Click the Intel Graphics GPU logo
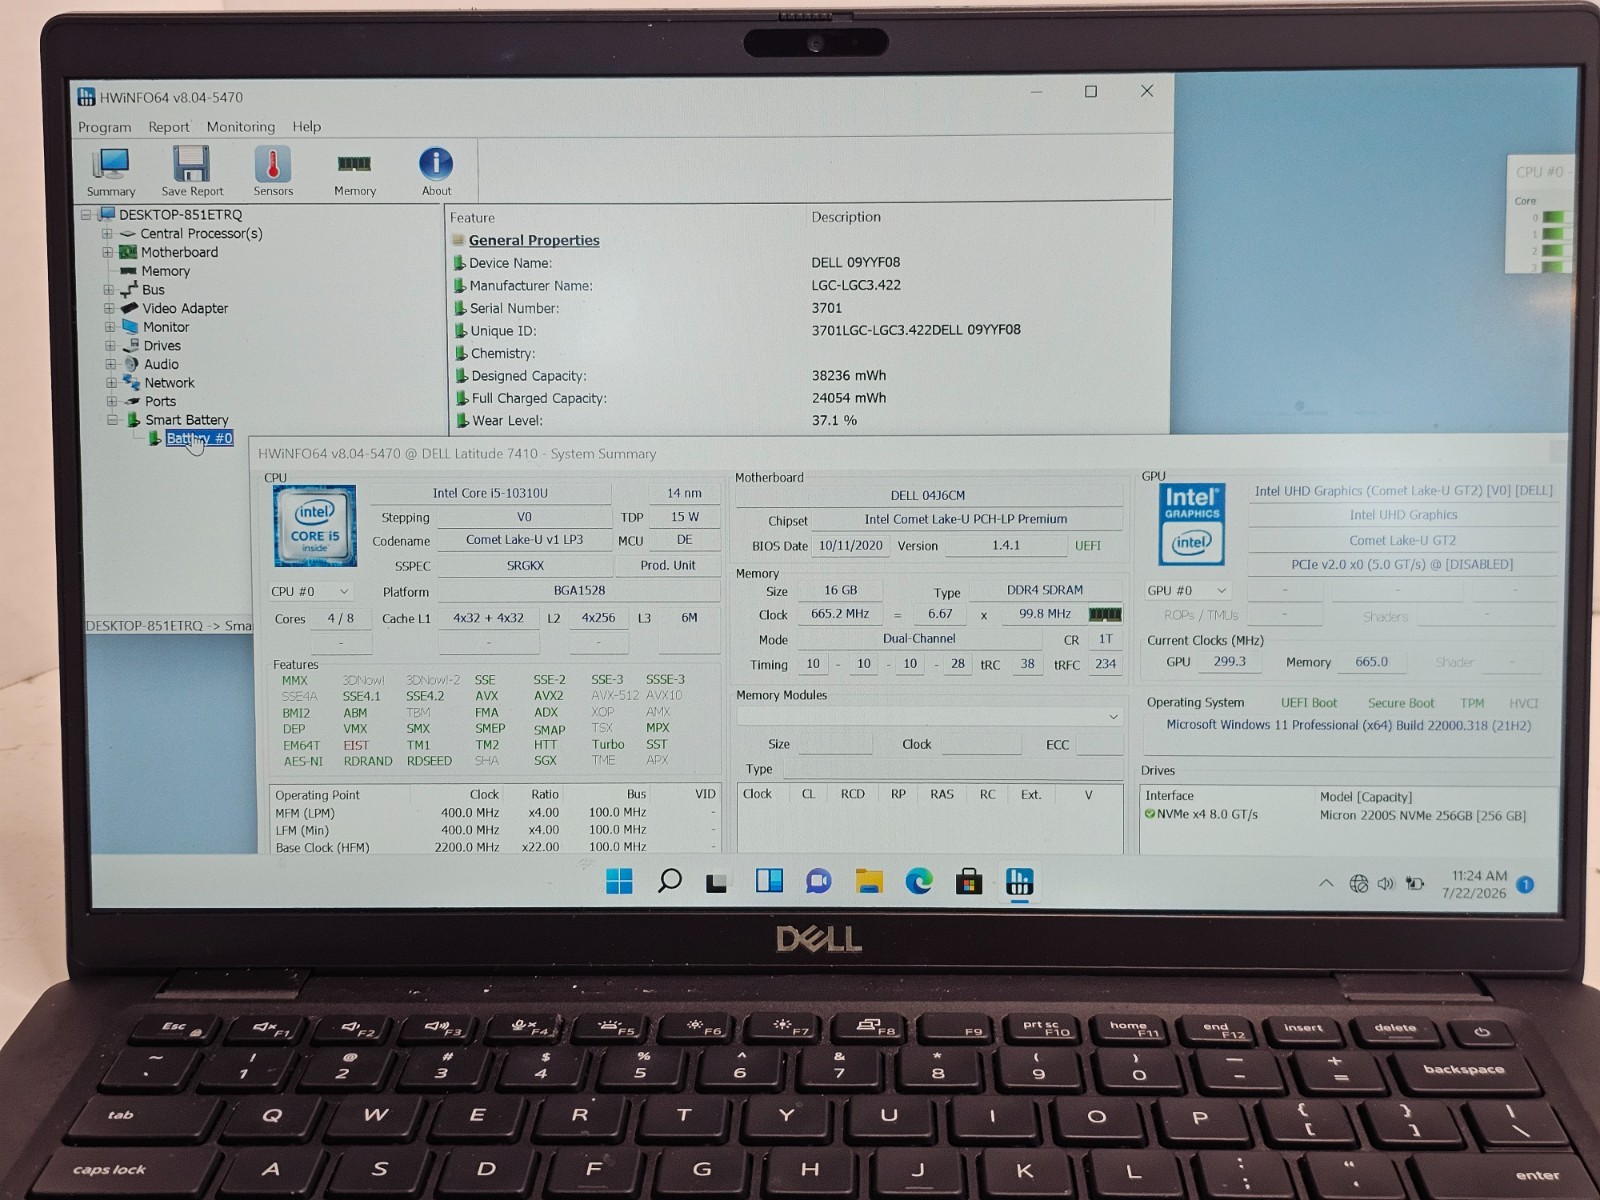Screen dimensions: 1600x1200 pos(1191,524)
